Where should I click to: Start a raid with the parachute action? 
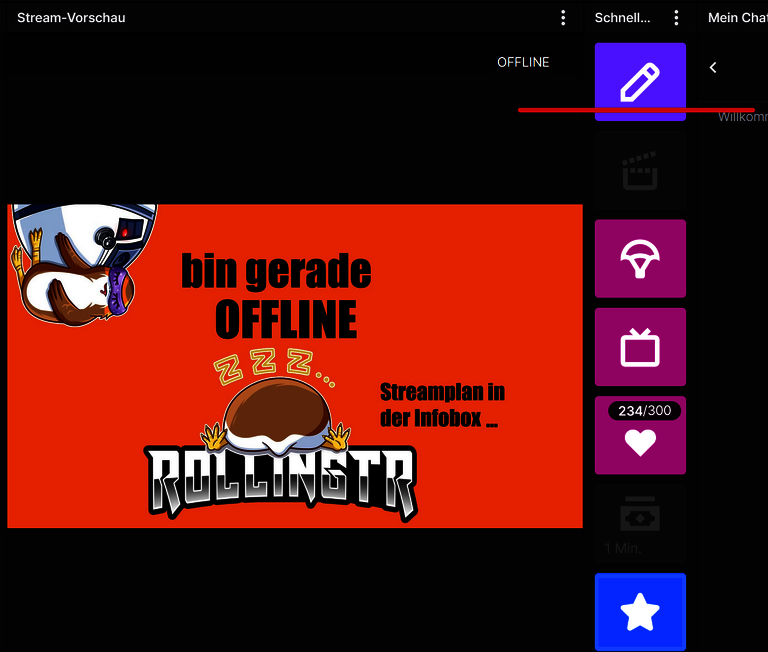(x=640, y=259)
